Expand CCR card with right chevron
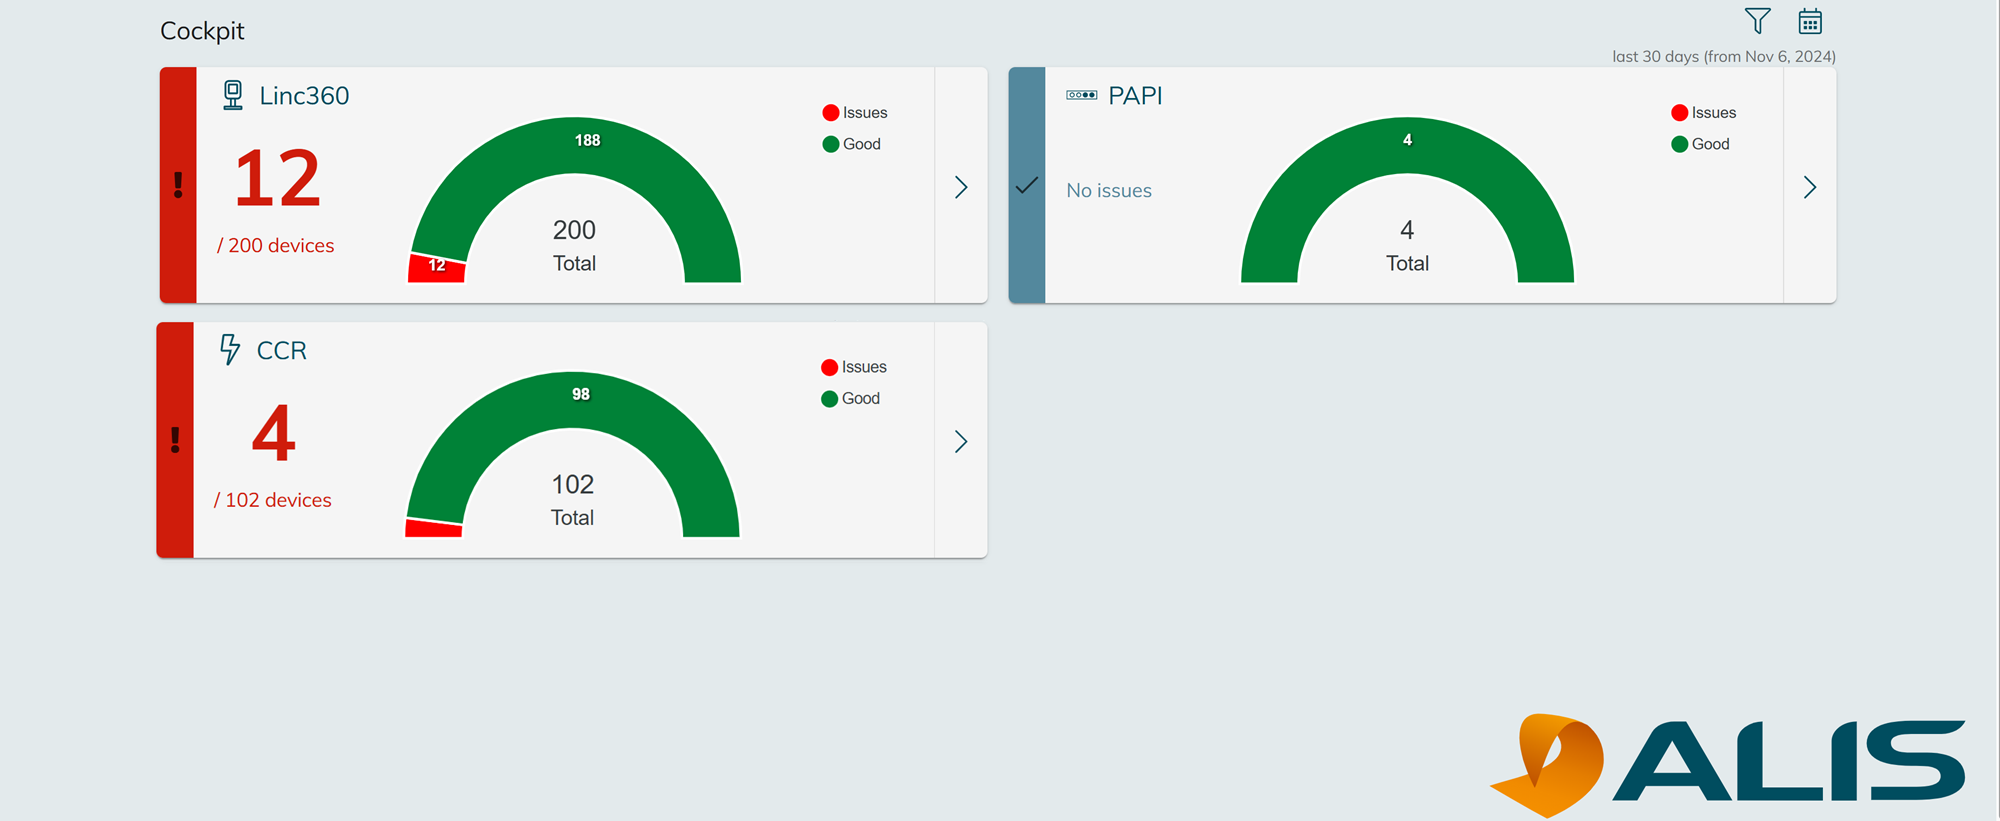The width and height of the screenshot is (2000, 821). (961, 442)
